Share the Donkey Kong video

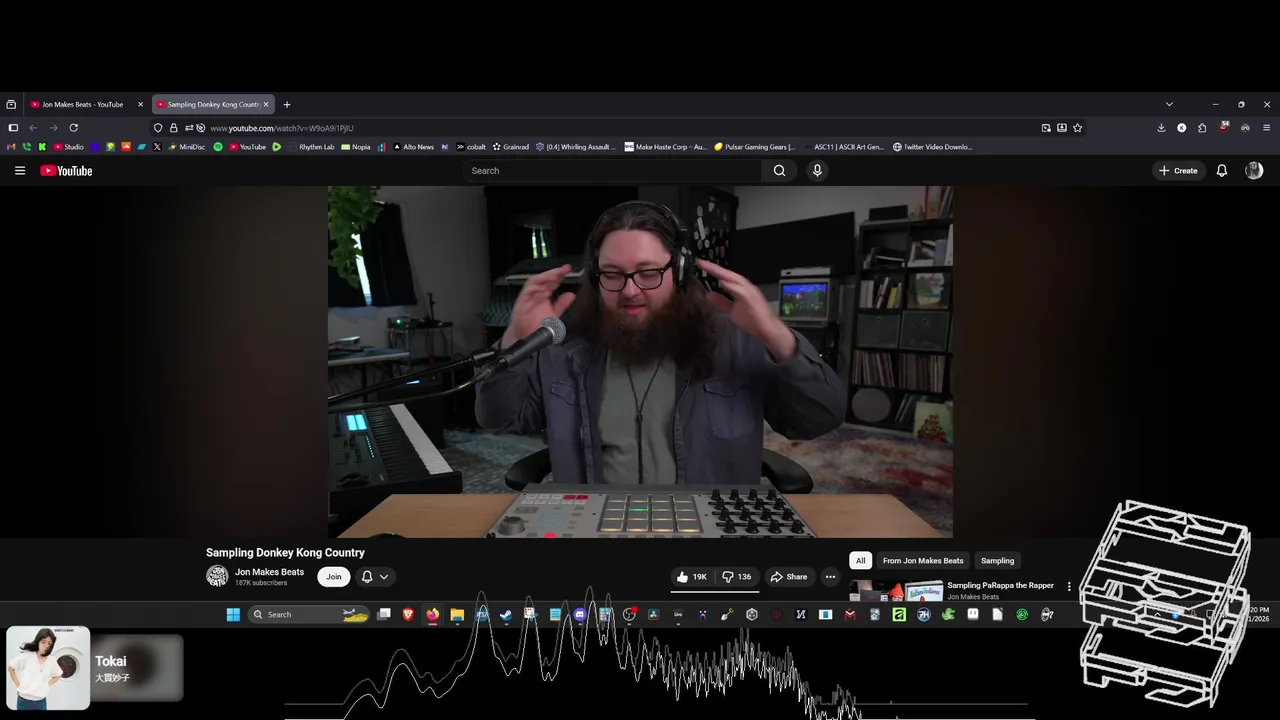click(x=788, y=577)
